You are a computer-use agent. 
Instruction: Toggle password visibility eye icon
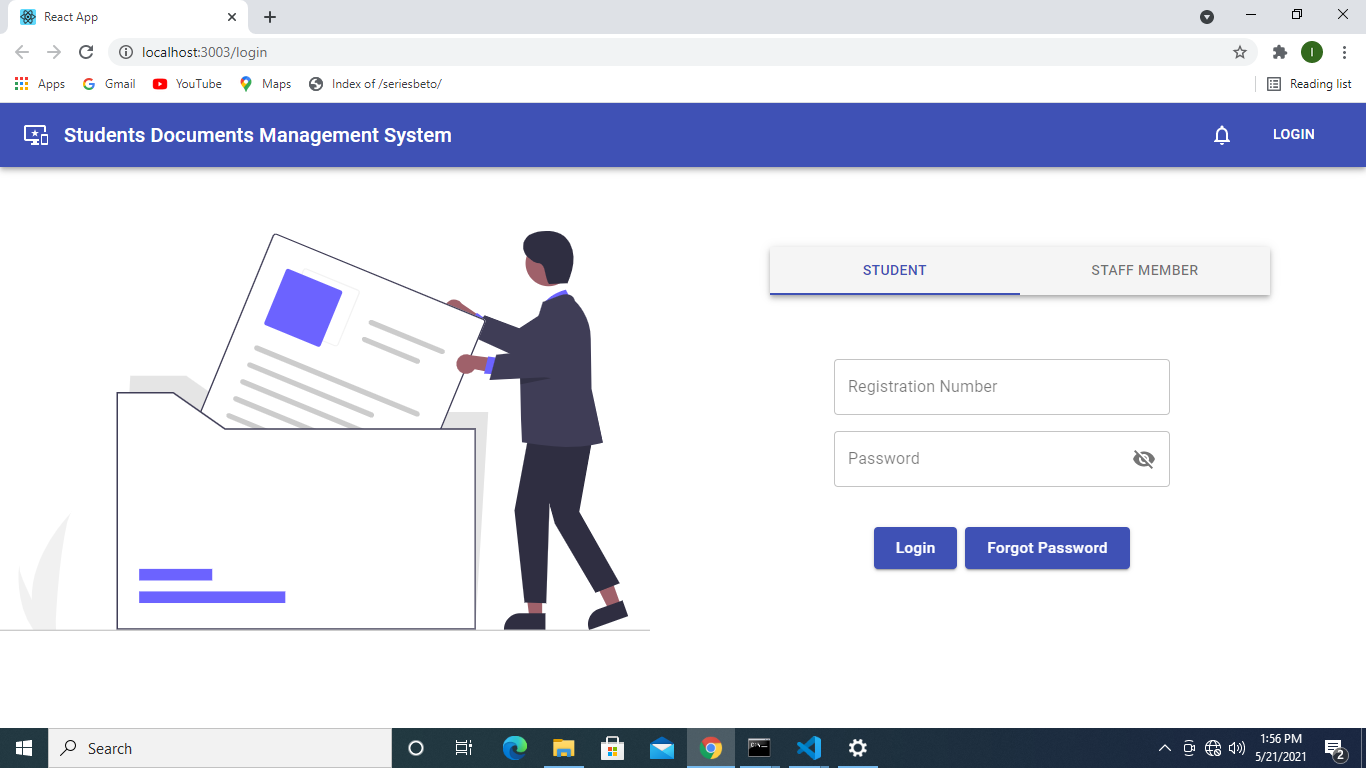(x=1143, y=459)
